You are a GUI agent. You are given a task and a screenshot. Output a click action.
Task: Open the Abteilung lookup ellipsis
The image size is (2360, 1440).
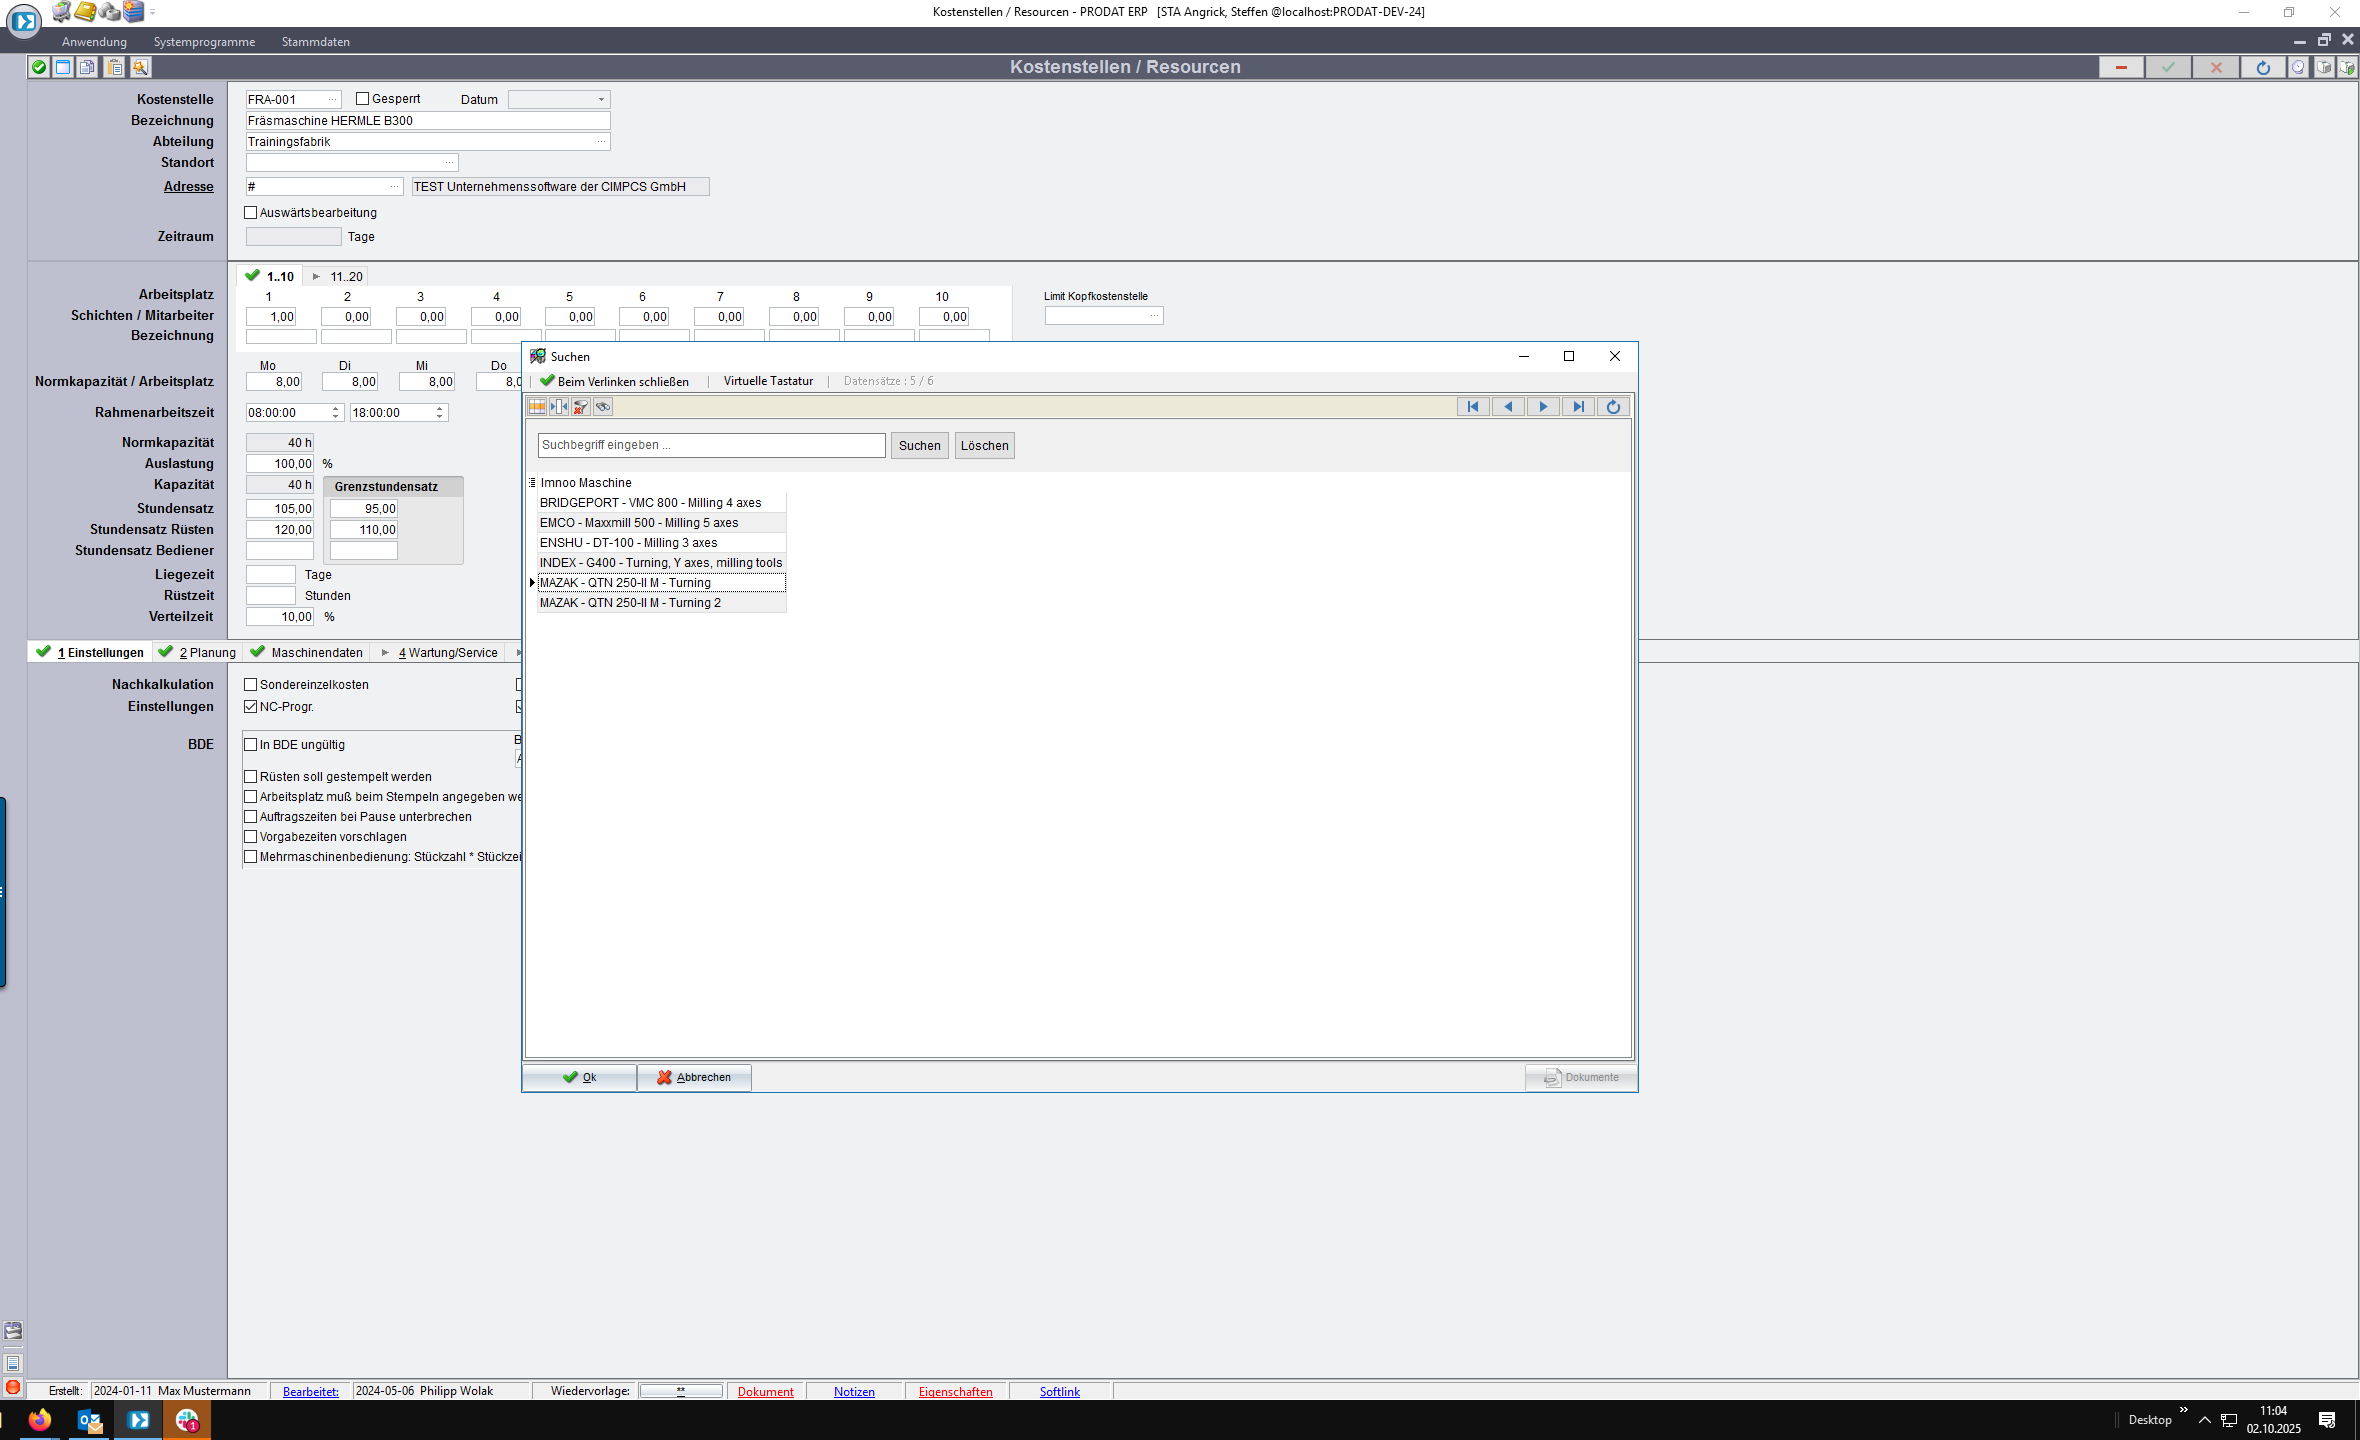pyautogui.click(x=601, y=142)
